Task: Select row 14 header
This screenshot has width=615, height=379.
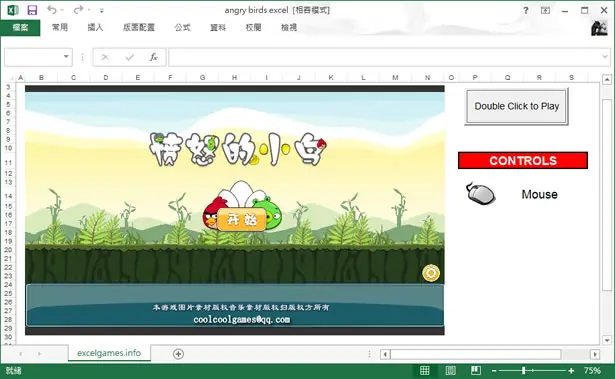Action: point(9,196)
